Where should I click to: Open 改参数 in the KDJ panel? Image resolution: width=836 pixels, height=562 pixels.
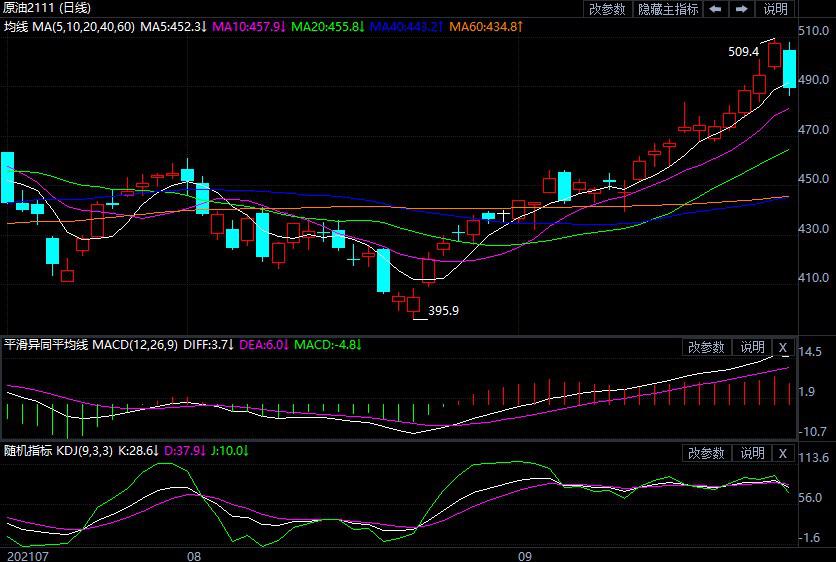[707, 453]
